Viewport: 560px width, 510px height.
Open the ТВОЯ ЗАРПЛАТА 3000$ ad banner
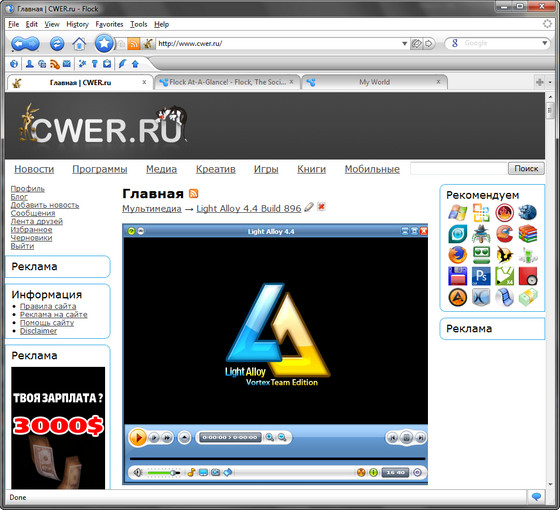point(58,428)
